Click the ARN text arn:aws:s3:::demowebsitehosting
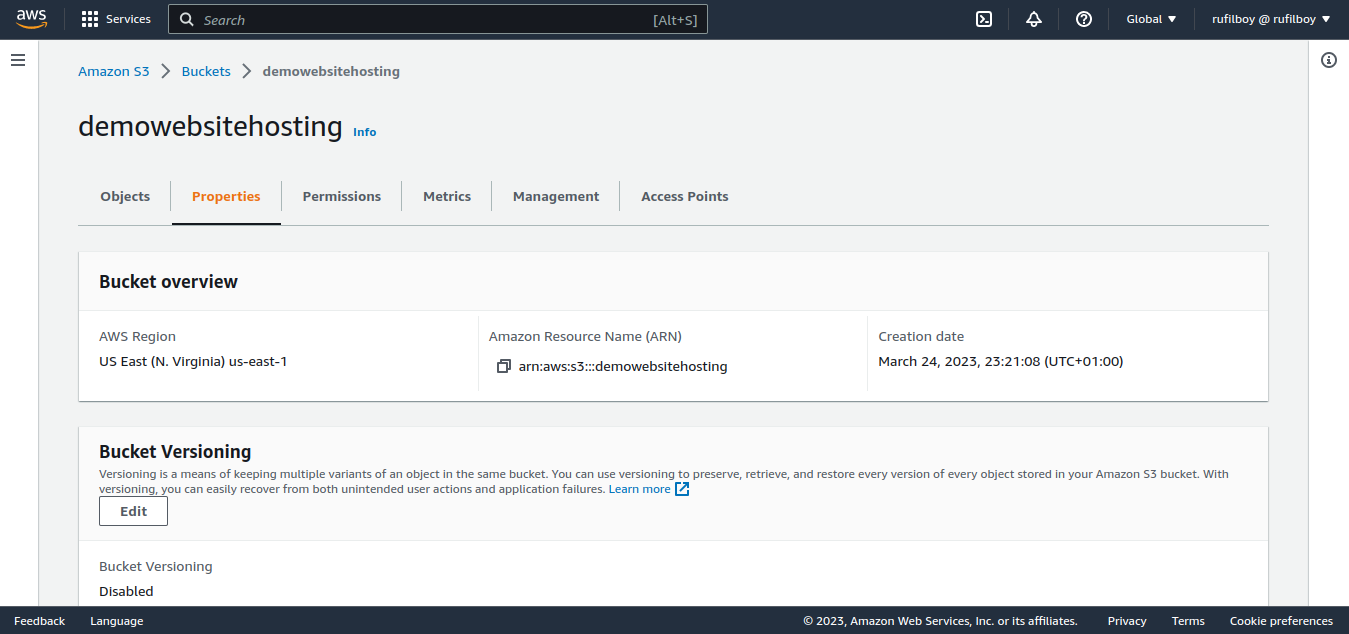The width and height of the screenshot is (1349, 634). pos(623,366)
